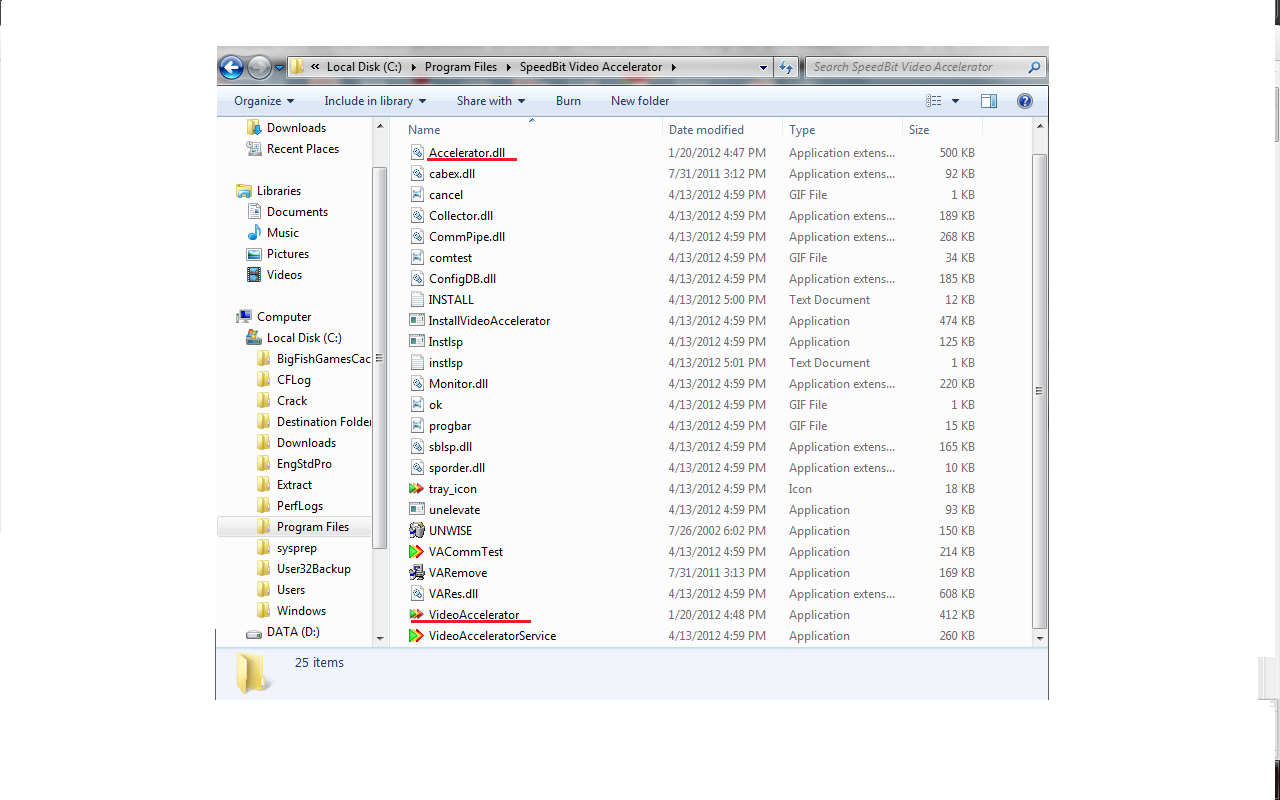
Task: Select Local Disk (C:) in the tree
Action: coord(304,338)
